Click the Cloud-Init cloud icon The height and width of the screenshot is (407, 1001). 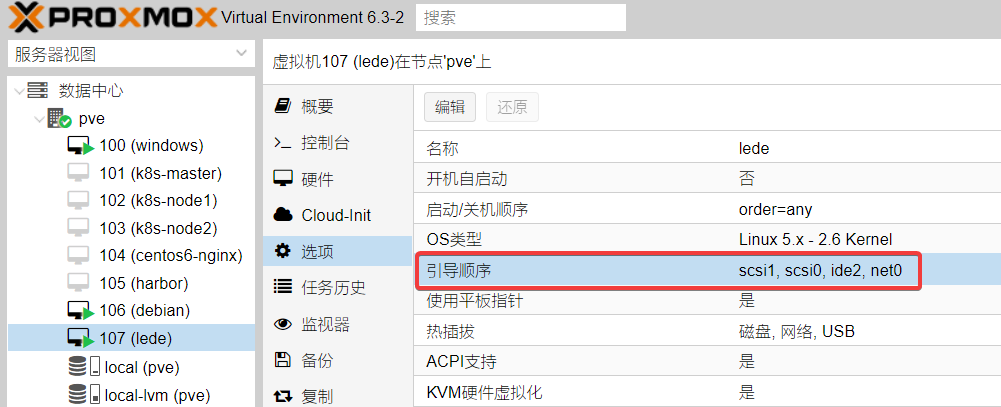(x=282, y=215)
